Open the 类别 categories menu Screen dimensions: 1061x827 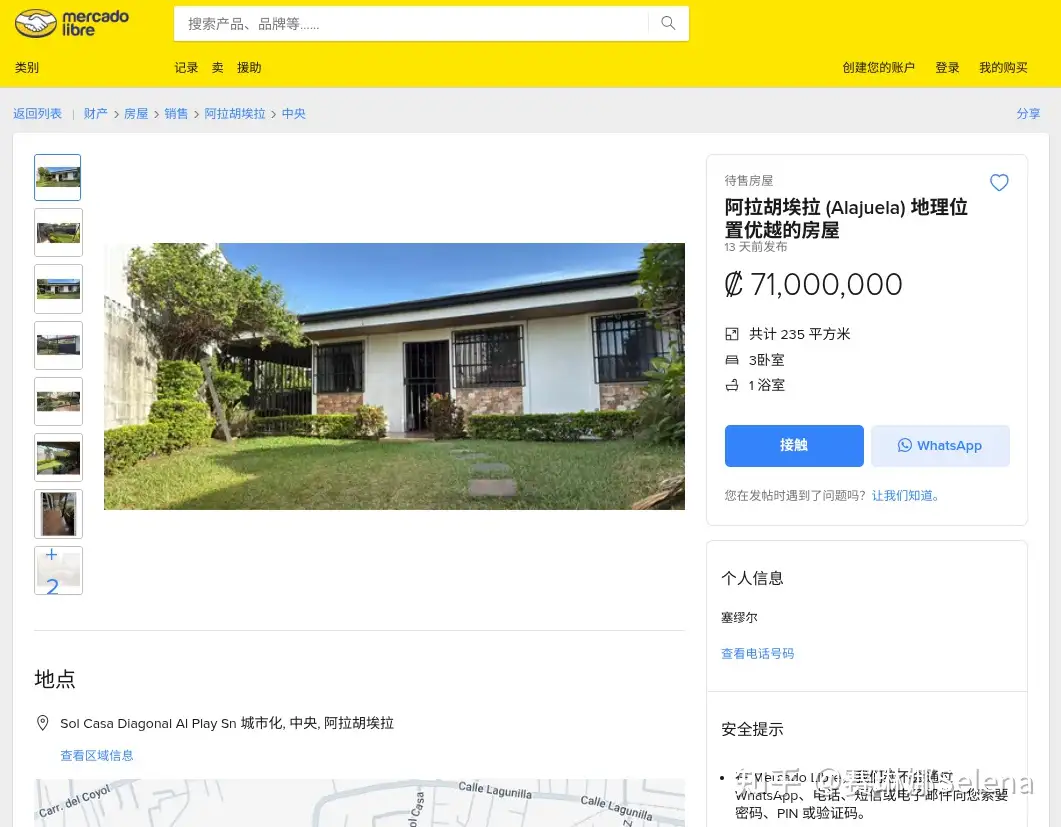27,68
